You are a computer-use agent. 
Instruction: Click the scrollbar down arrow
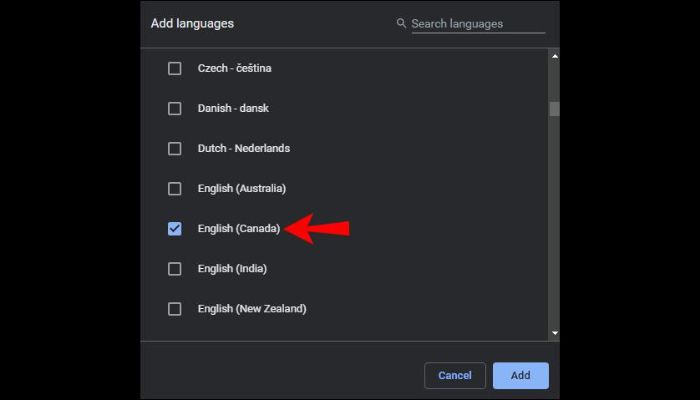tap(554, 333)
